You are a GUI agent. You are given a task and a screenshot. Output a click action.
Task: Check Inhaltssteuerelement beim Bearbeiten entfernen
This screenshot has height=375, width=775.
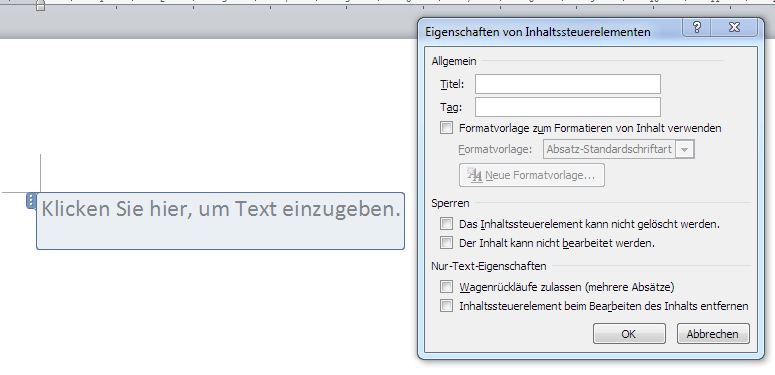pyautogui.click(x=446, y=306)
